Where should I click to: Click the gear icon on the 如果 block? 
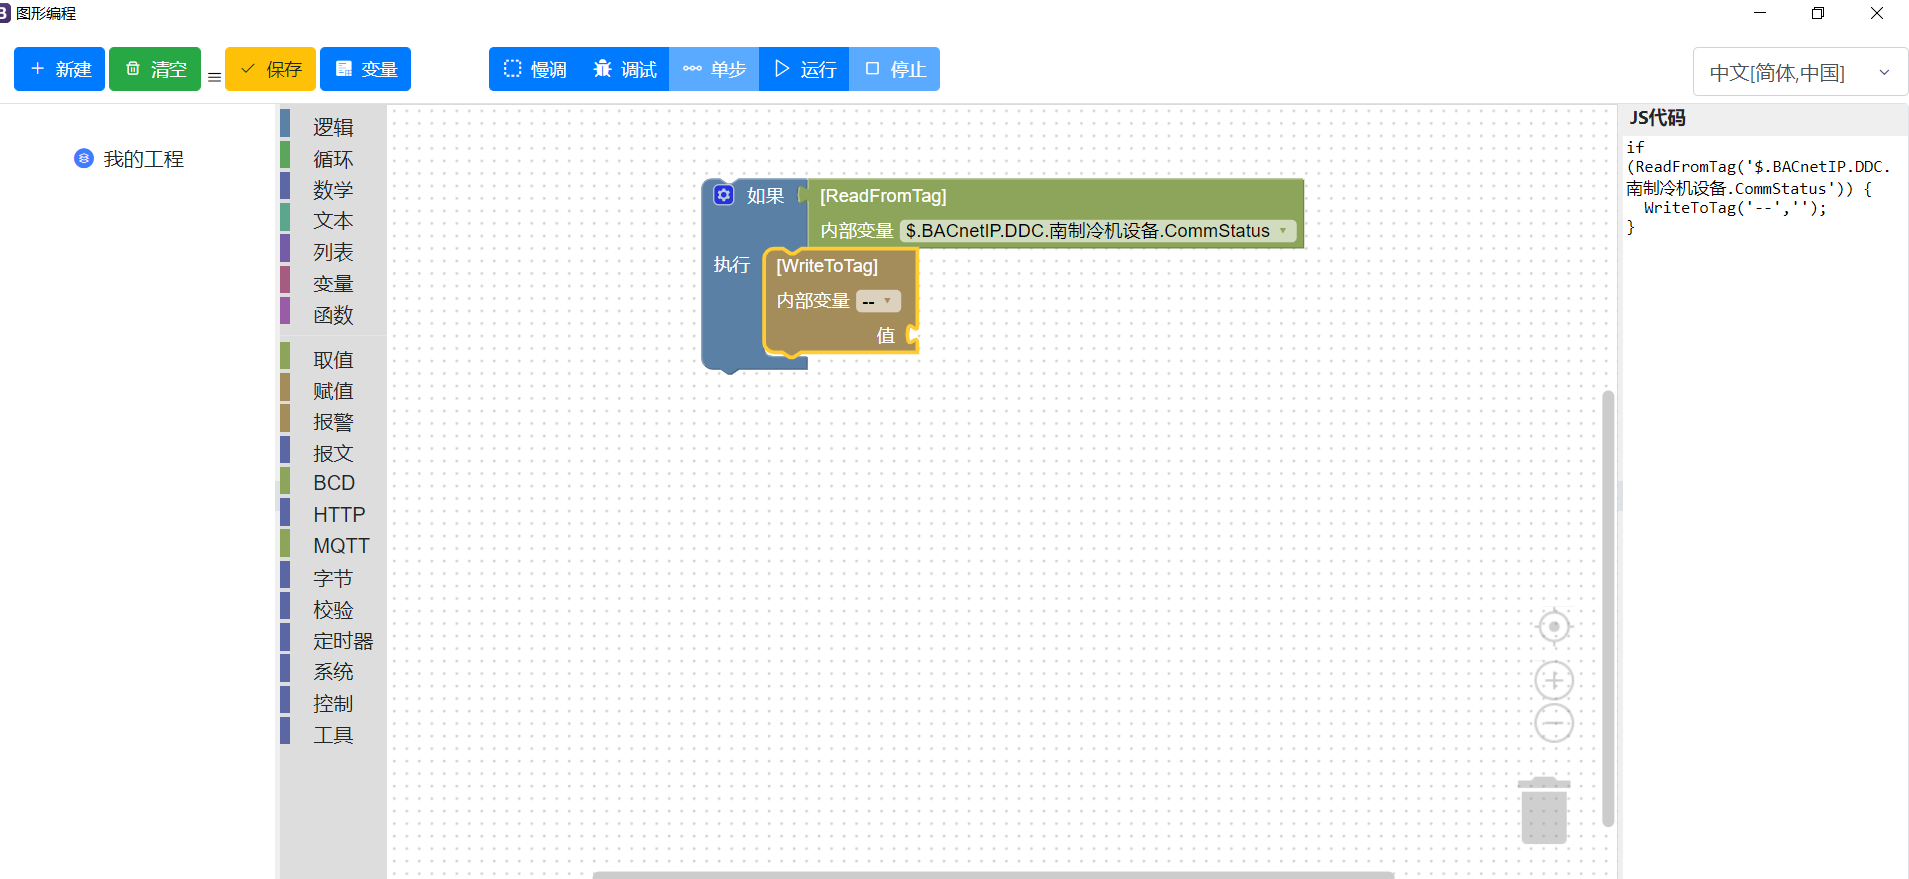click(724, 195)
